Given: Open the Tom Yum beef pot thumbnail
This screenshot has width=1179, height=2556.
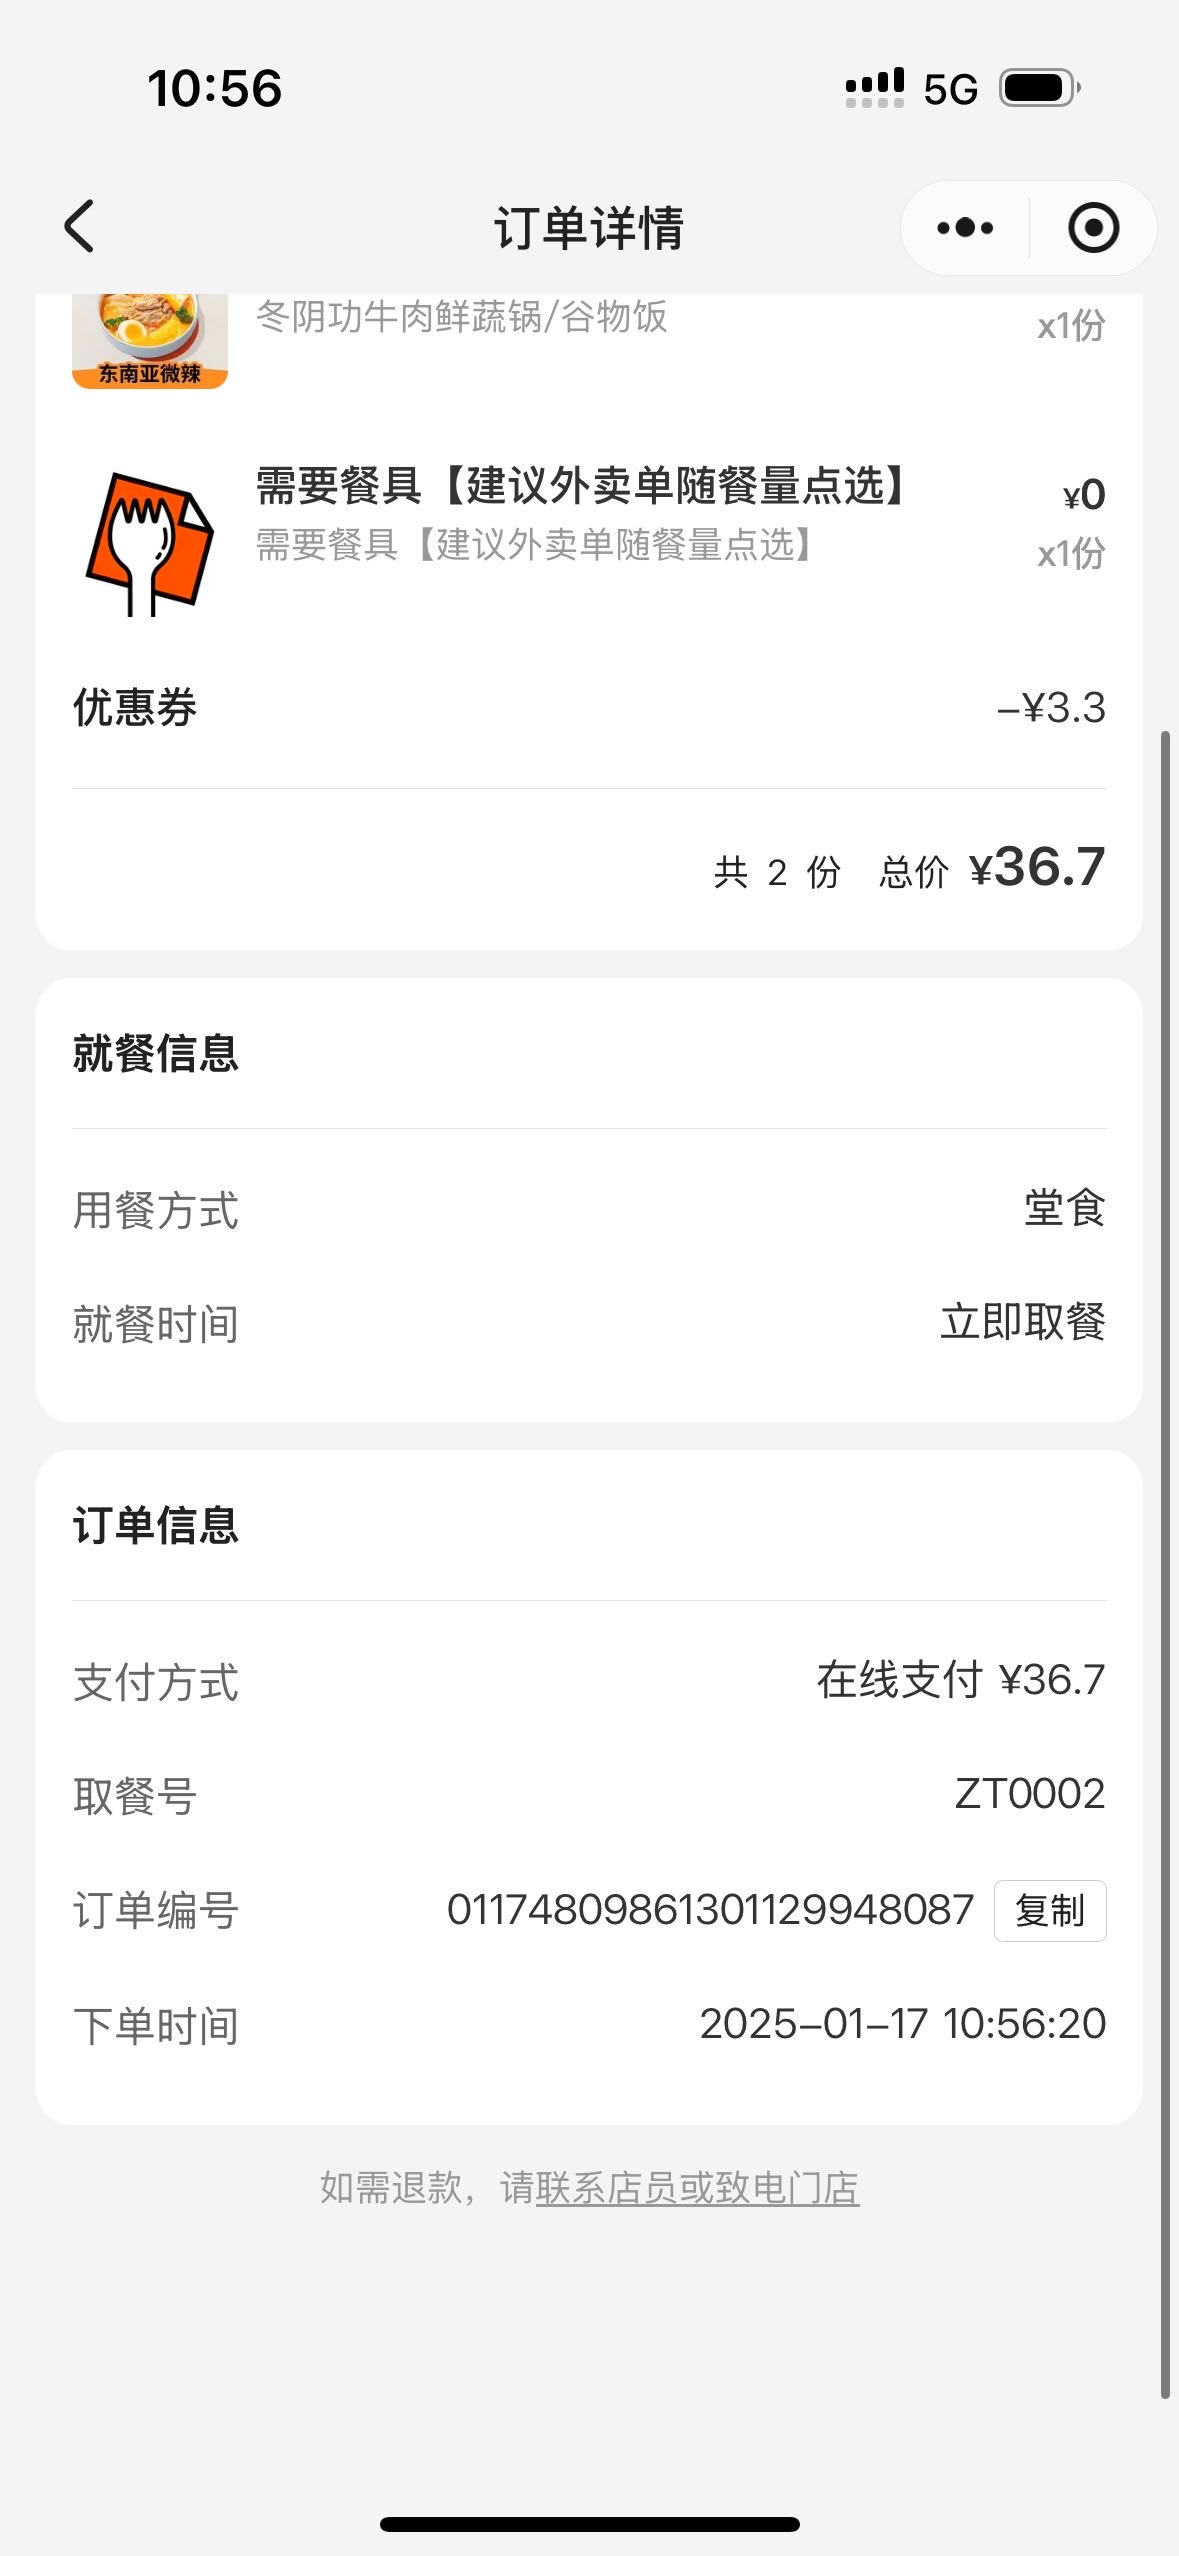Looking at the screenshot, I should pos(150,341).
